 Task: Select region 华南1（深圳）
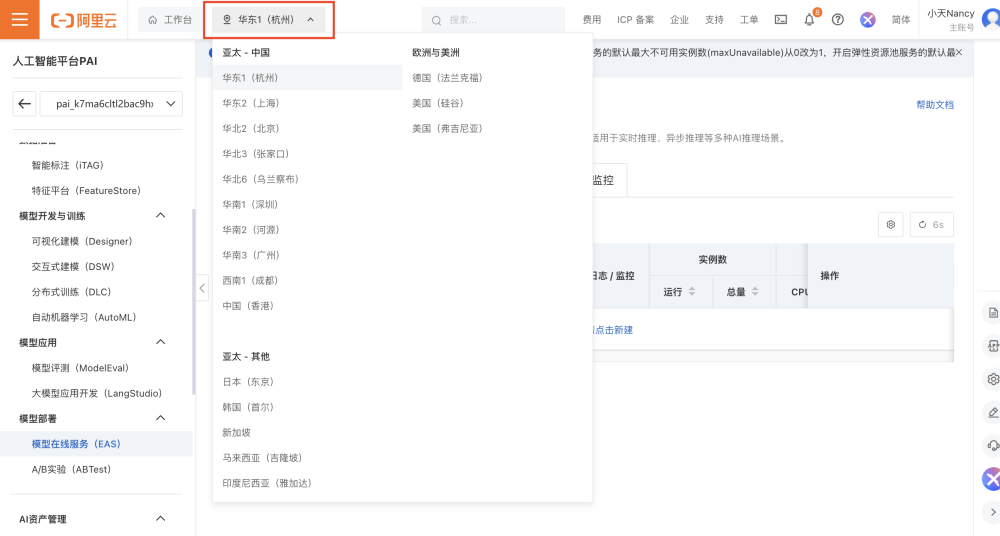click(250, 204)
